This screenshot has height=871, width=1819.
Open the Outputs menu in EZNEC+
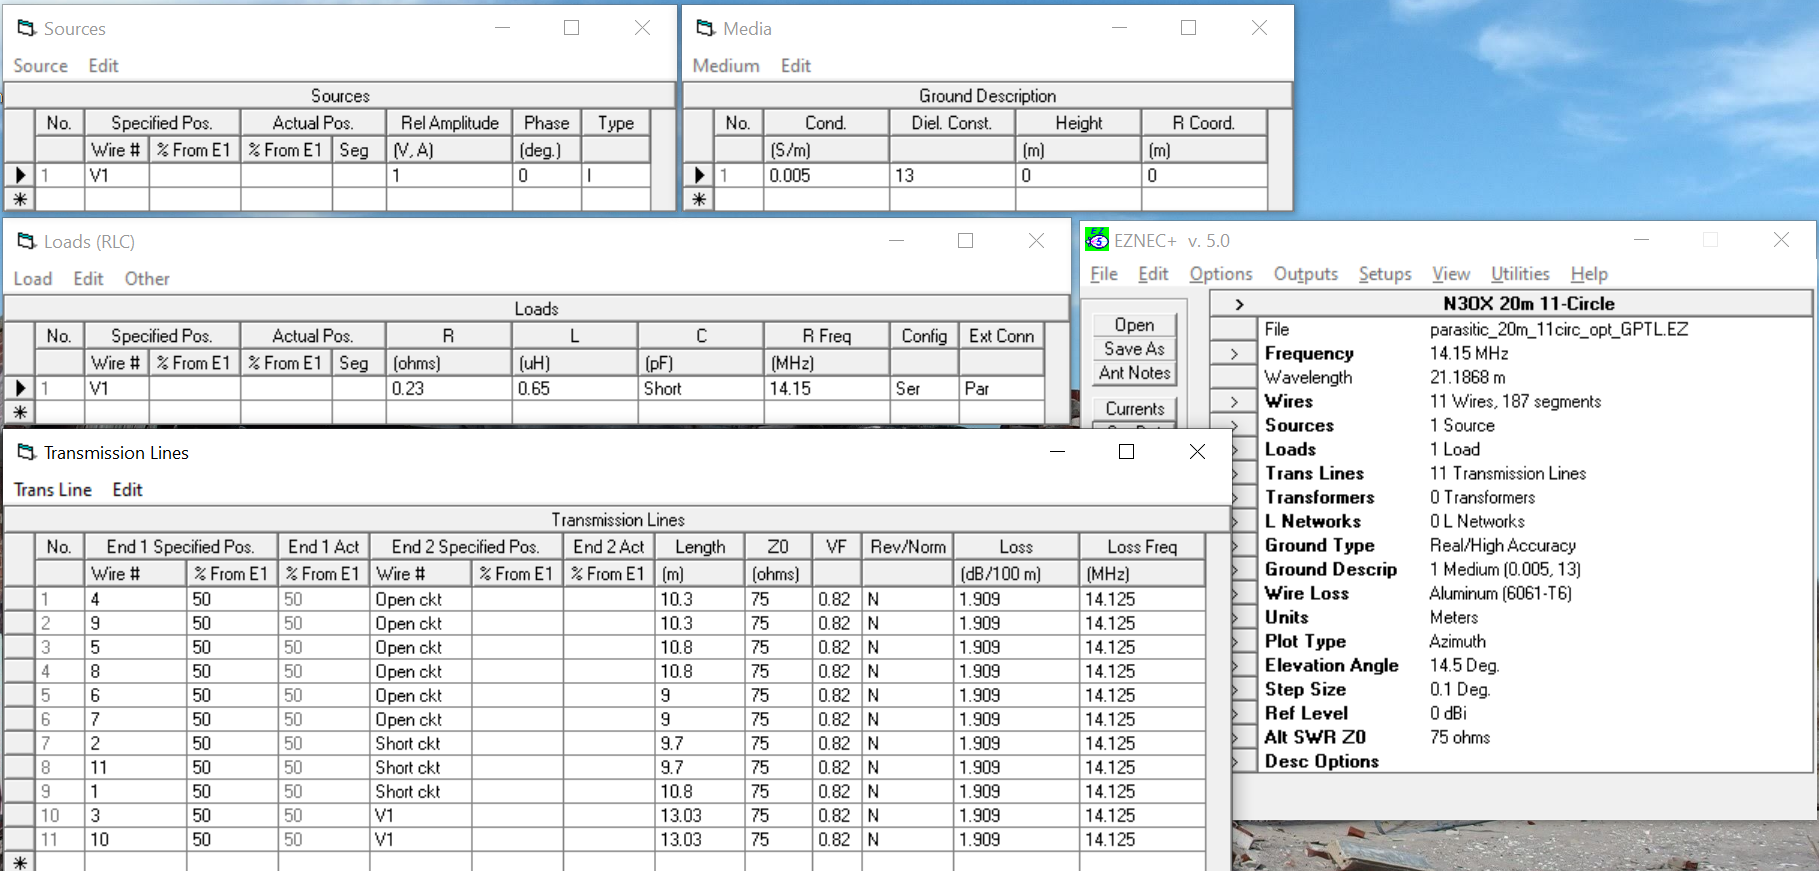click(1305, 274)
